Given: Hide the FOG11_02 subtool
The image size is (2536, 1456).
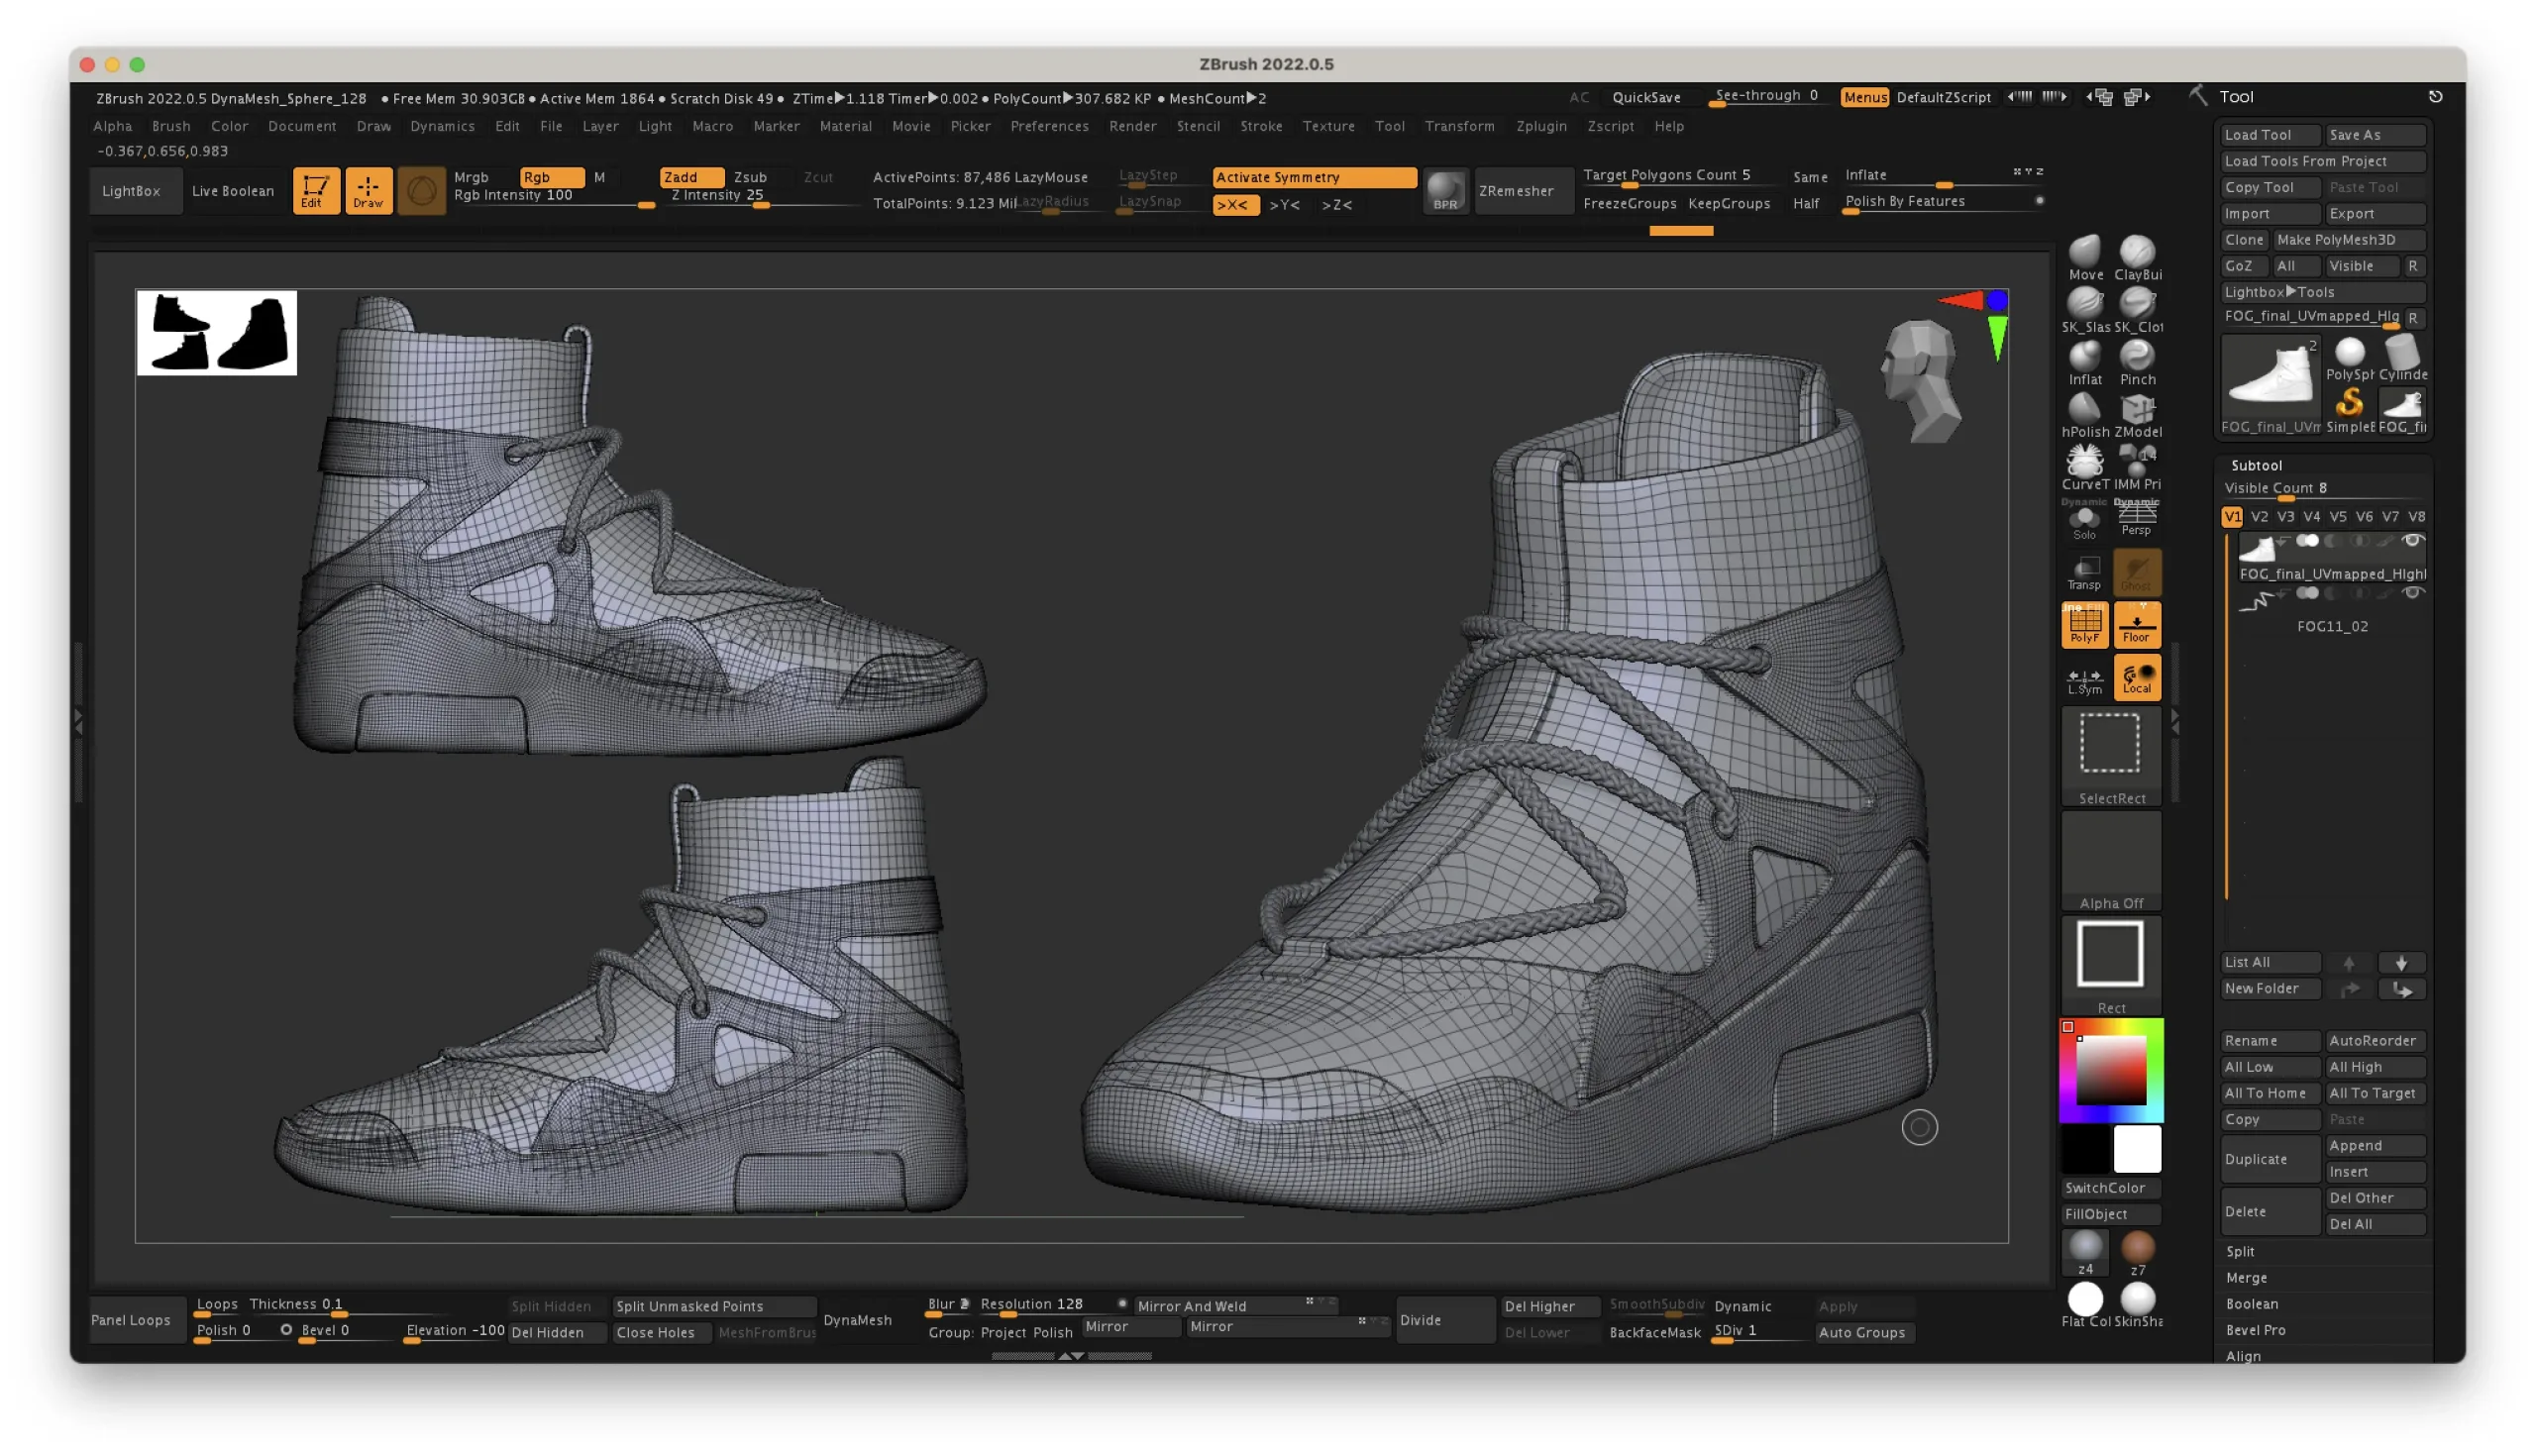Looking at the screenshot, I should coord(2414,592).
